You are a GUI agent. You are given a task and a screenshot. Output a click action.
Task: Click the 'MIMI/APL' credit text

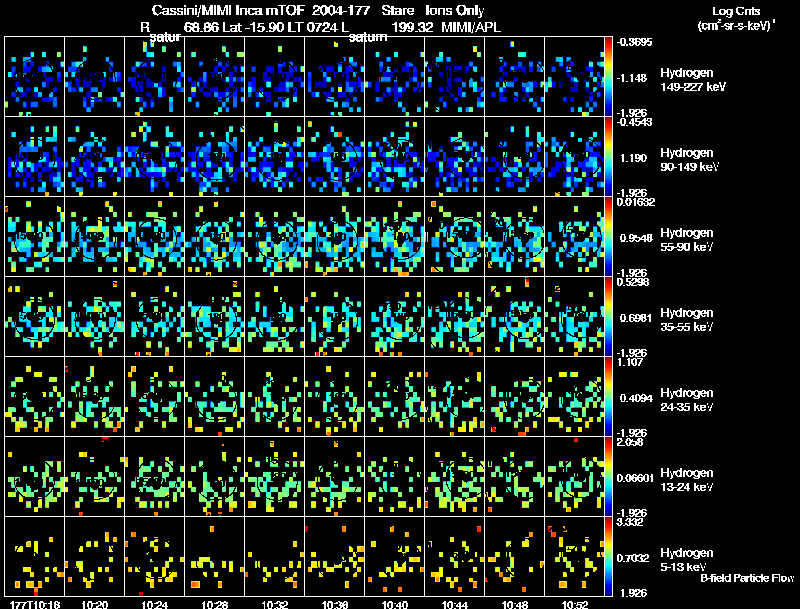470,27
